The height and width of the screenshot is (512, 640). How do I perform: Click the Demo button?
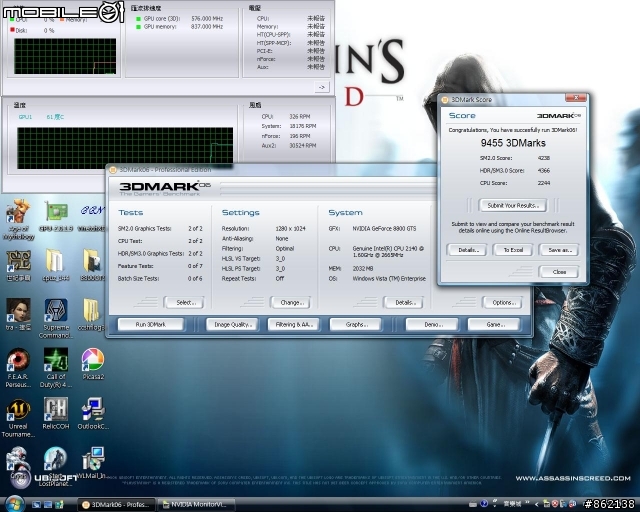[432, 325]
